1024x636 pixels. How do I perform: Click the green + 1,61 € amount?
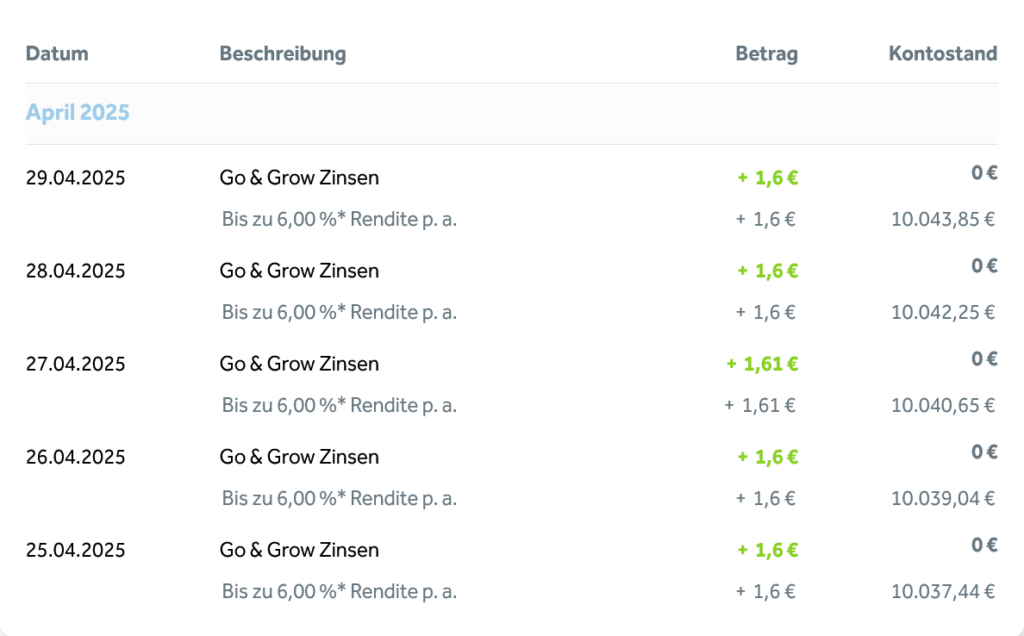click(762, 364)
